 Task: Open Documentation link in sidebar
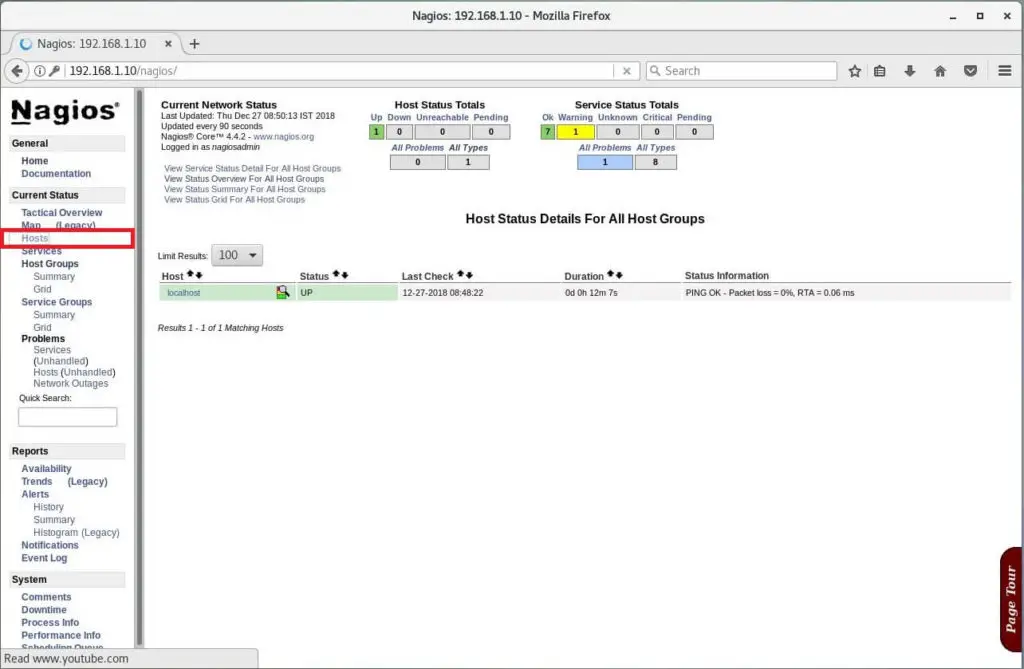(x=56, y=174)
